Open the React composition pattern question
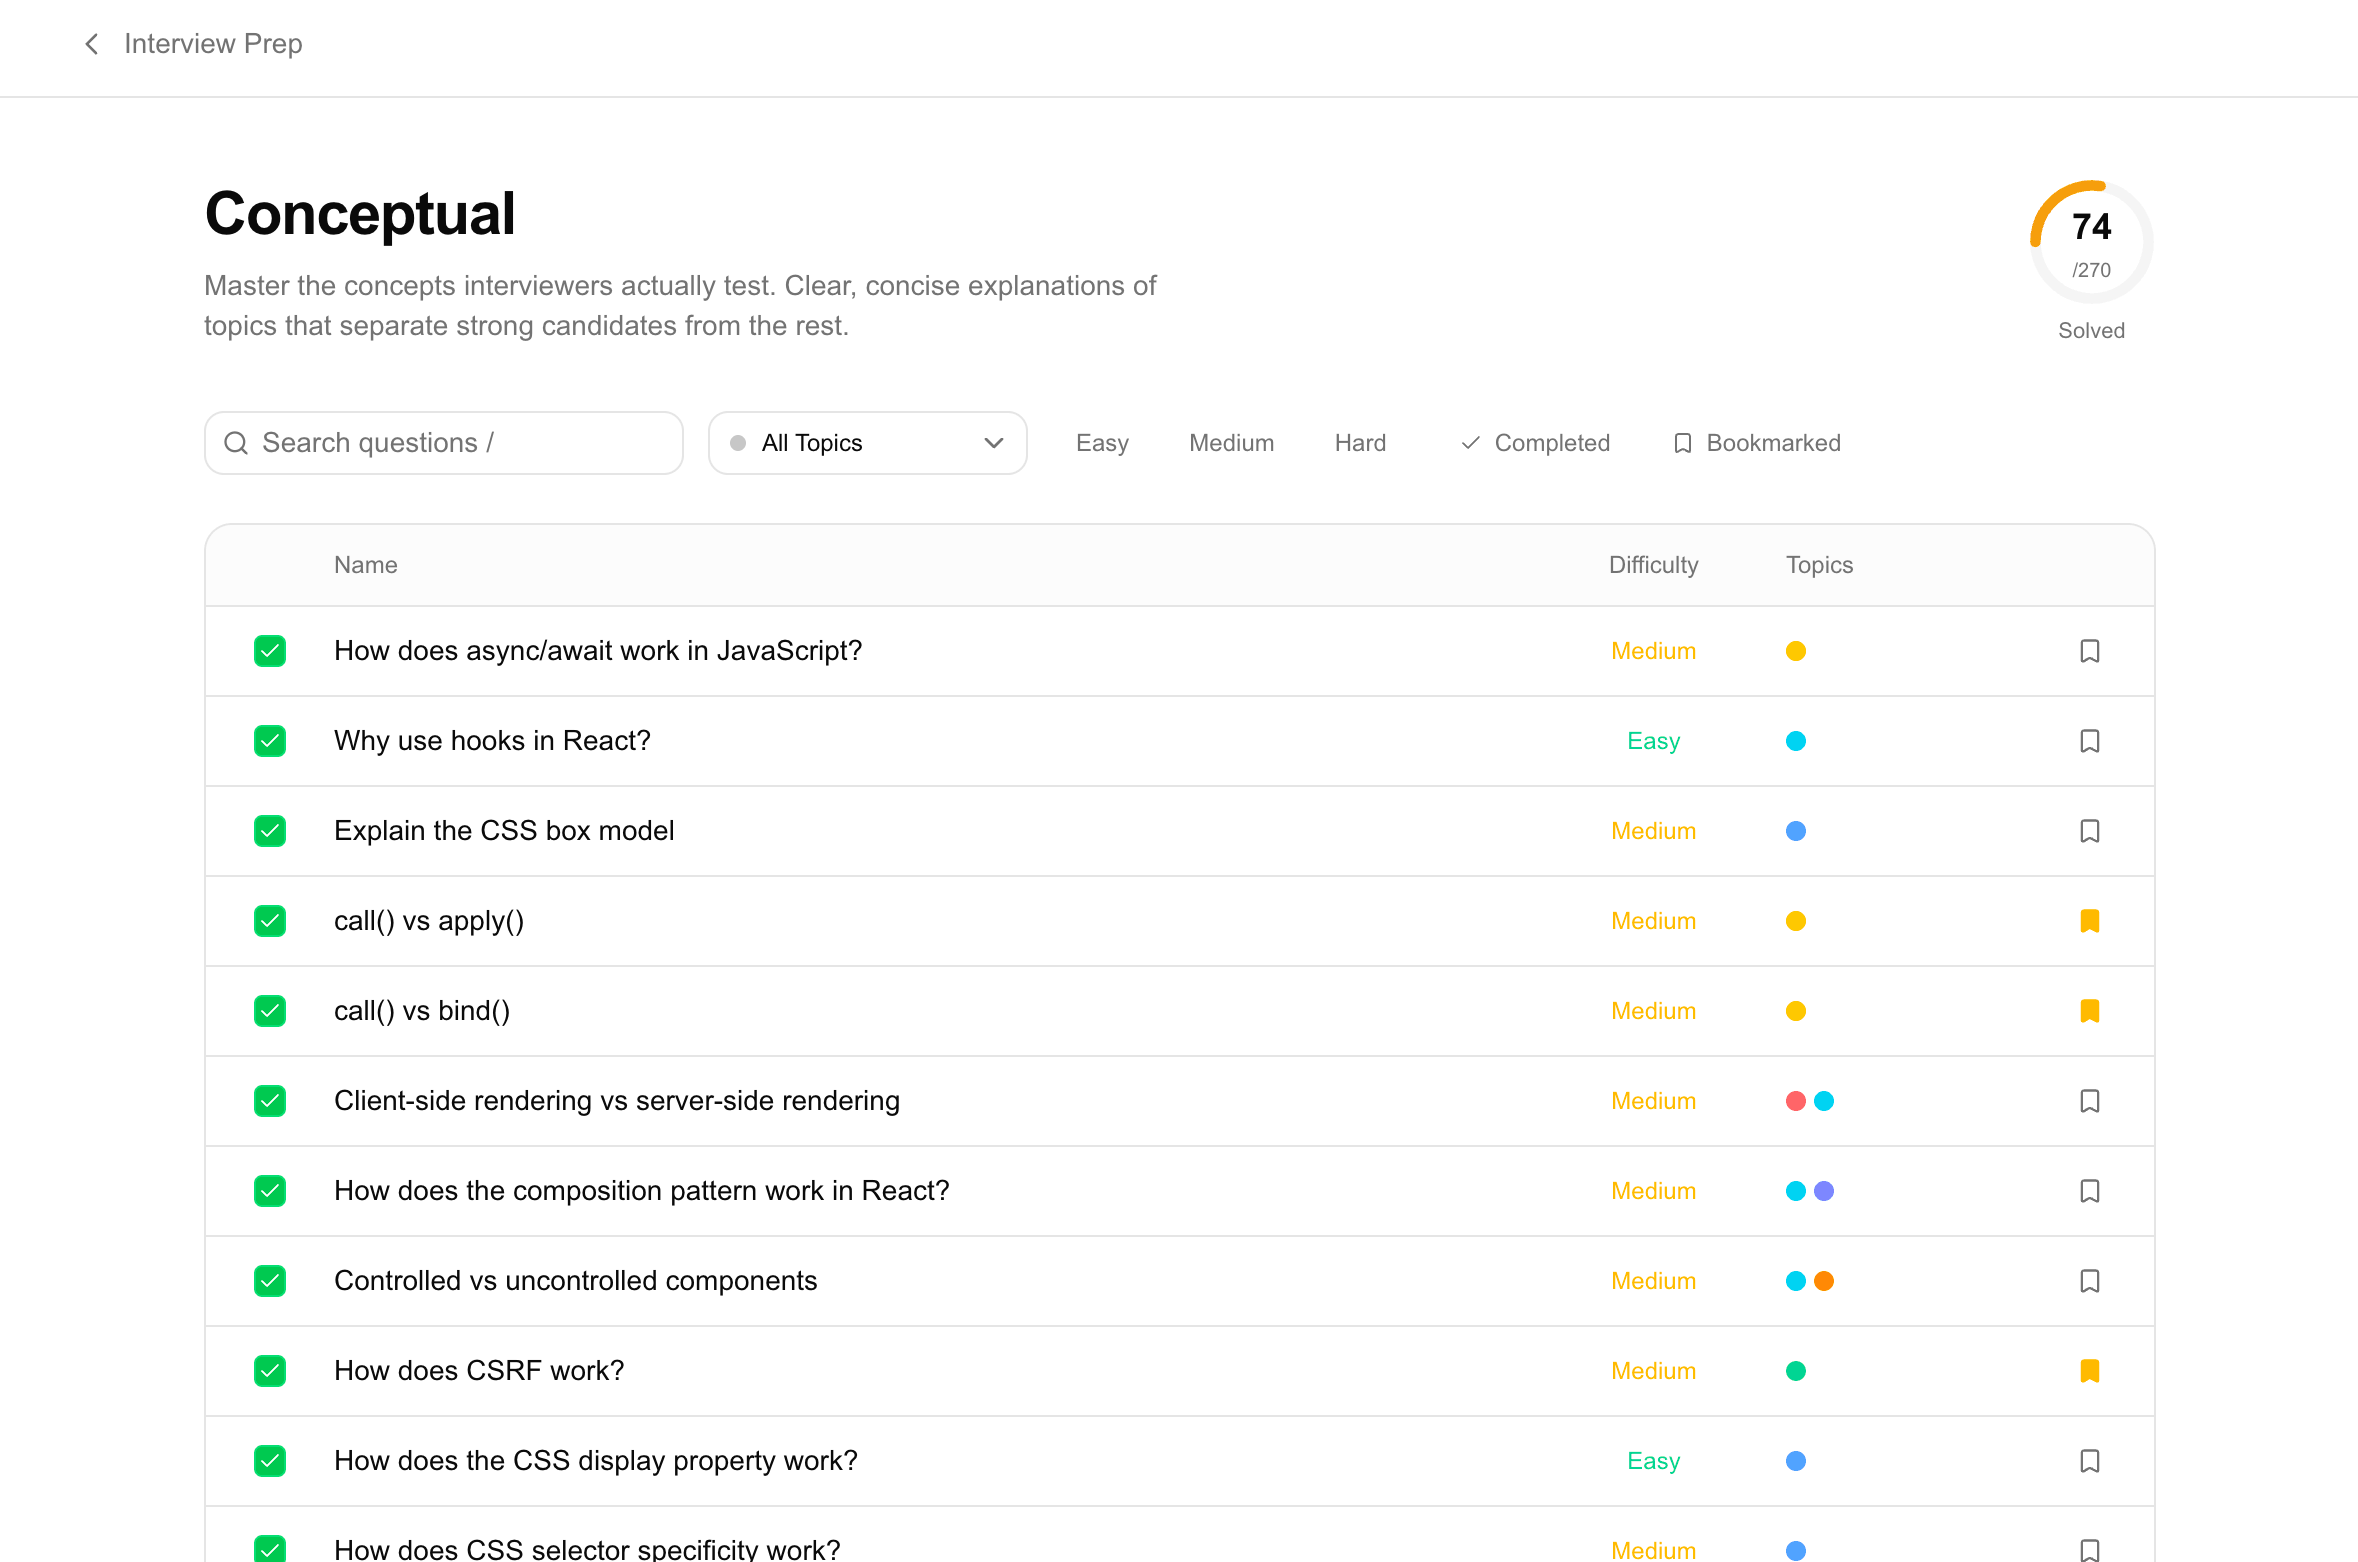This screenshot has width=2358, height=1562. tap(642, 1191)
